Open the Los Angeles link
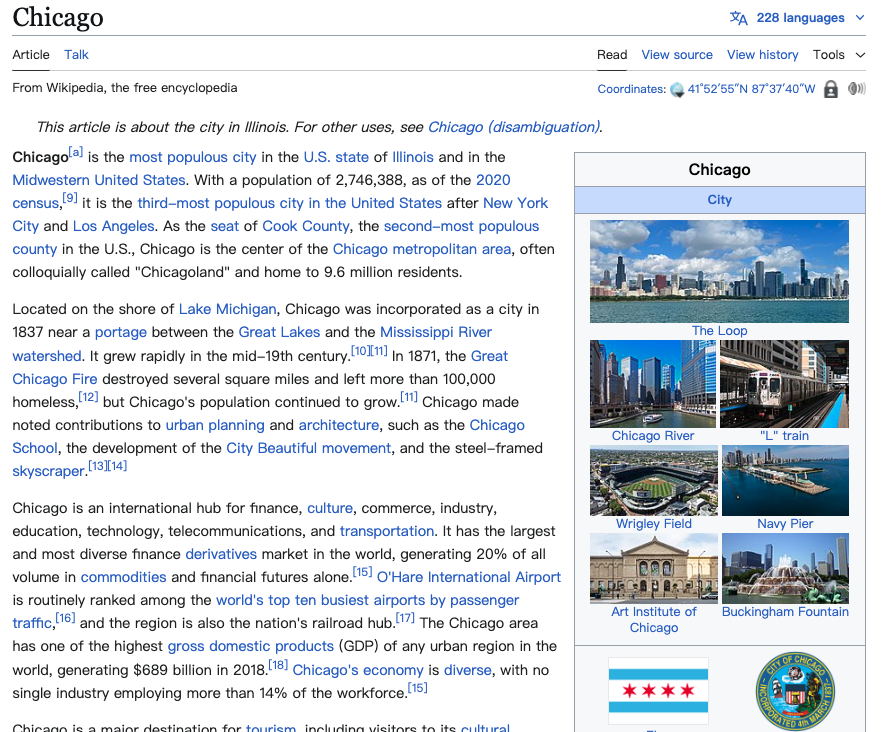884x732 pixels. coord(113,226)
